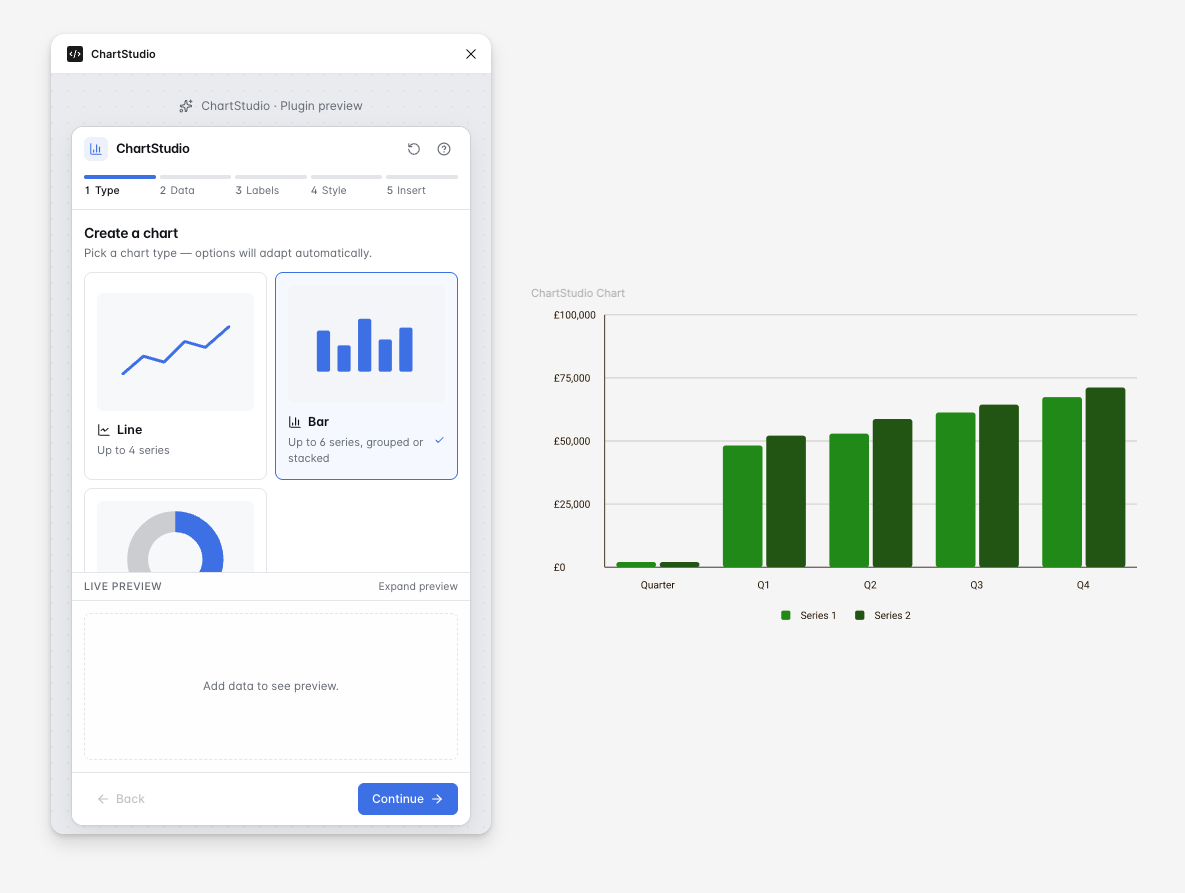
Task: Click the arrow icon on Continue
Action: point(438,799)
